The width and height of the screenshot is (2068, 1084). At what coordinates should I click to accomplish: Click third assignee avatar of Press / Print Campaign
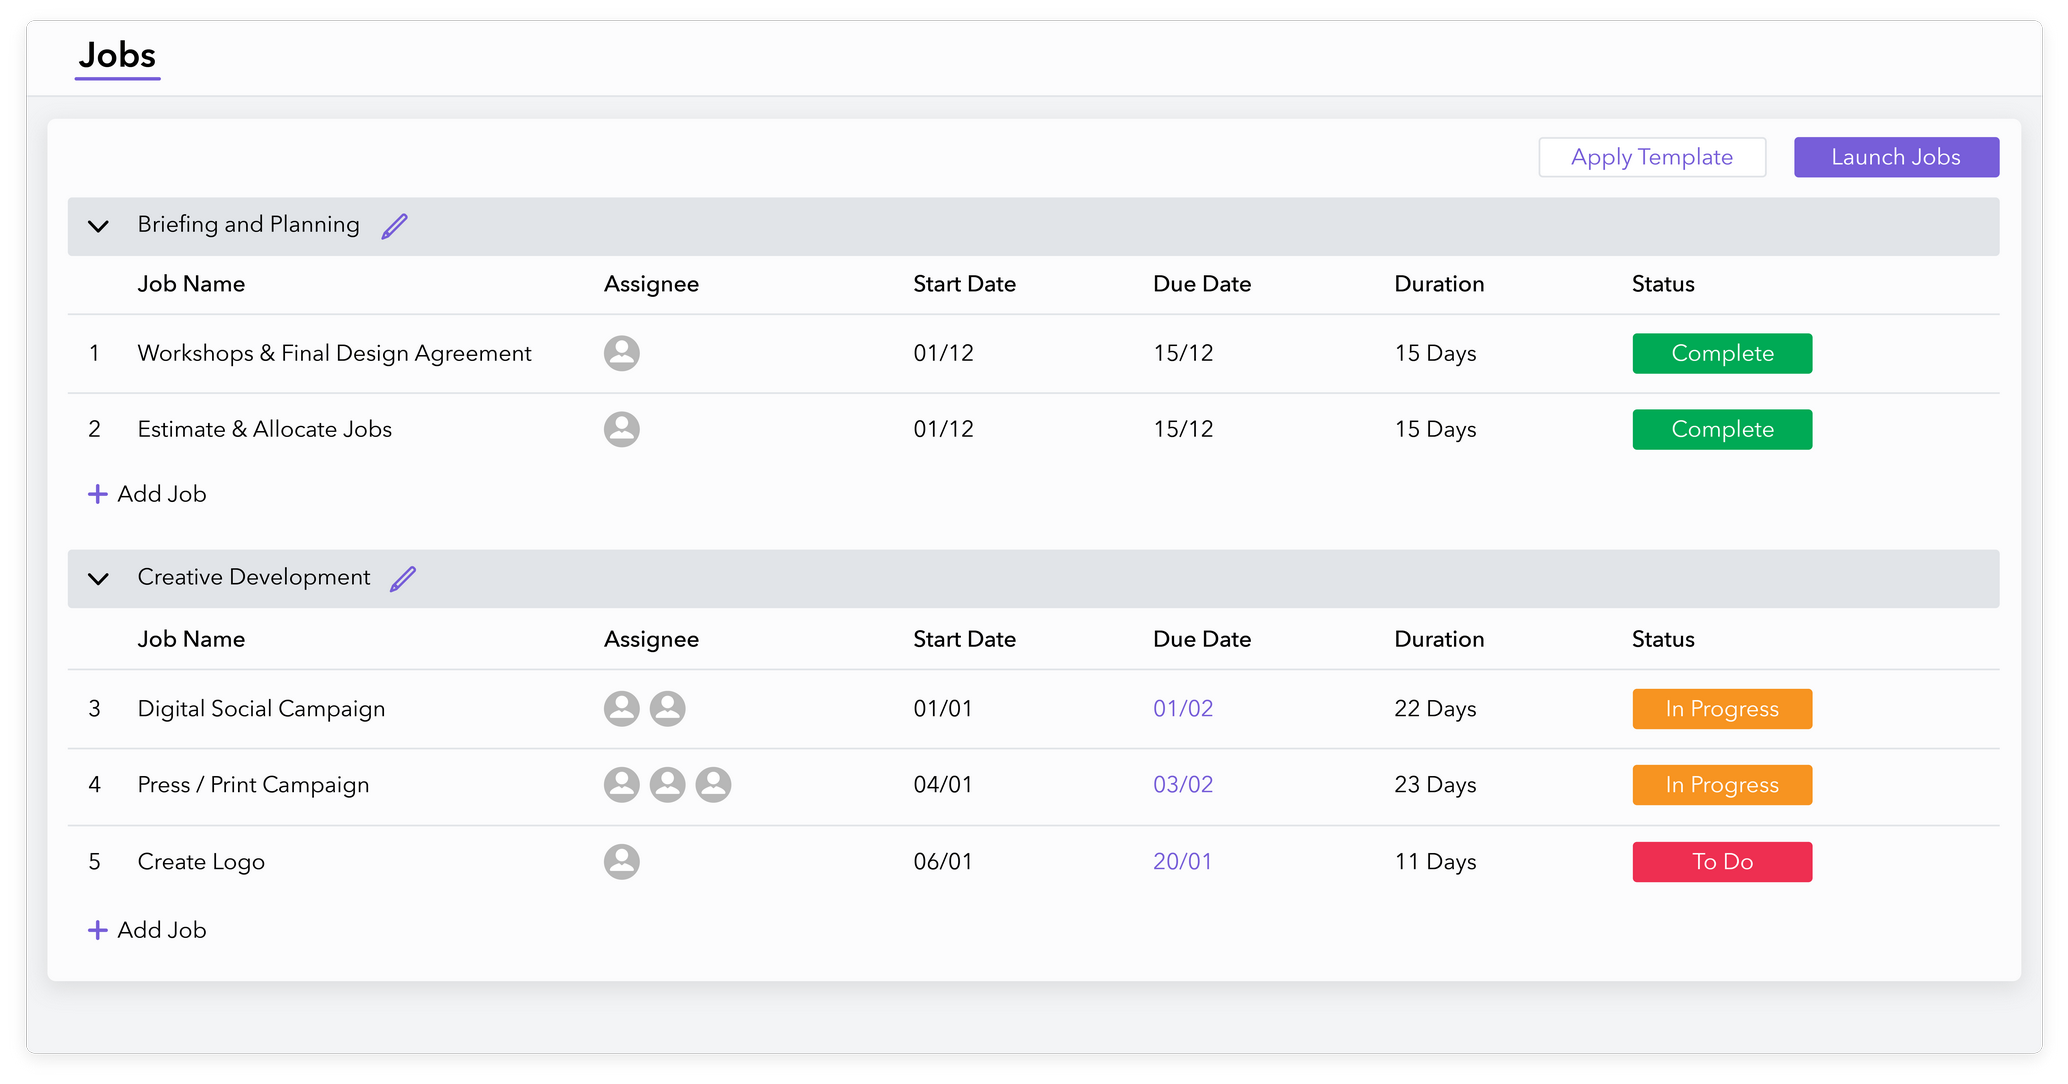pyautogui.click(x=713, y=785)
